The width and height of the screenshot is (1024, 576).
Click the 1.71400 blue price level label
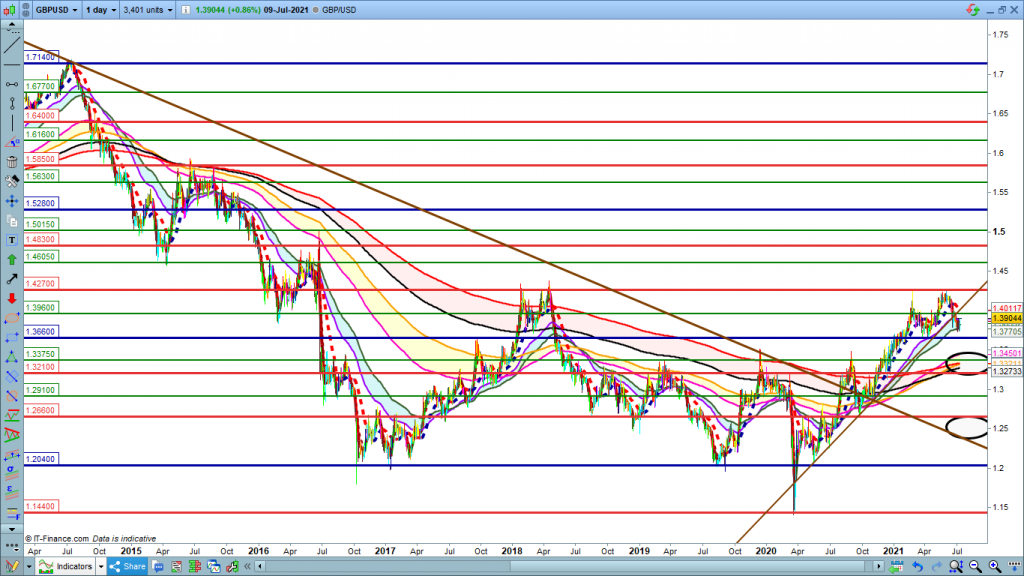pyautogui.click(x=41, y=60)
